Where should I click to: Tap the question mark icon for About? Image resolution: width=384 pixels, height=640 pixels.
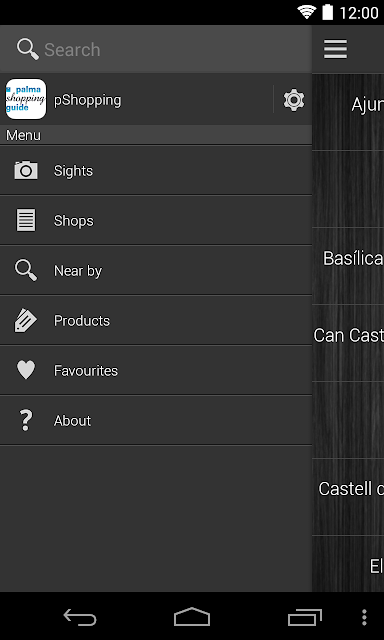pos(26,420)
